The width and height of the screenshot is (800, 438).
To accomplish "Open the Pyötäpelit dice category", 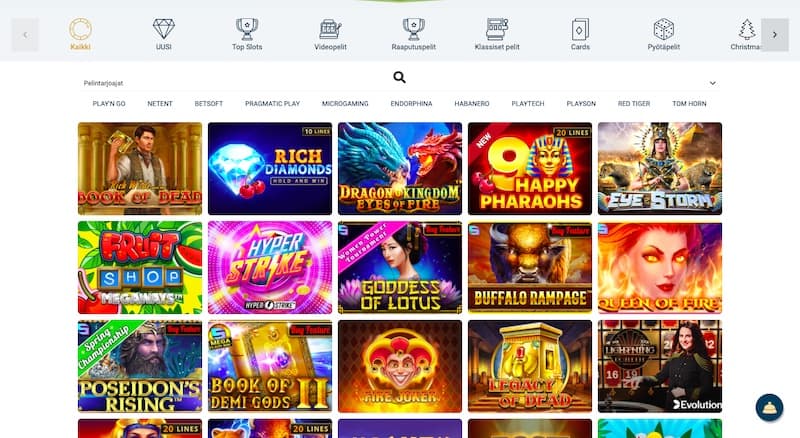I will click(x=664, y=29).
